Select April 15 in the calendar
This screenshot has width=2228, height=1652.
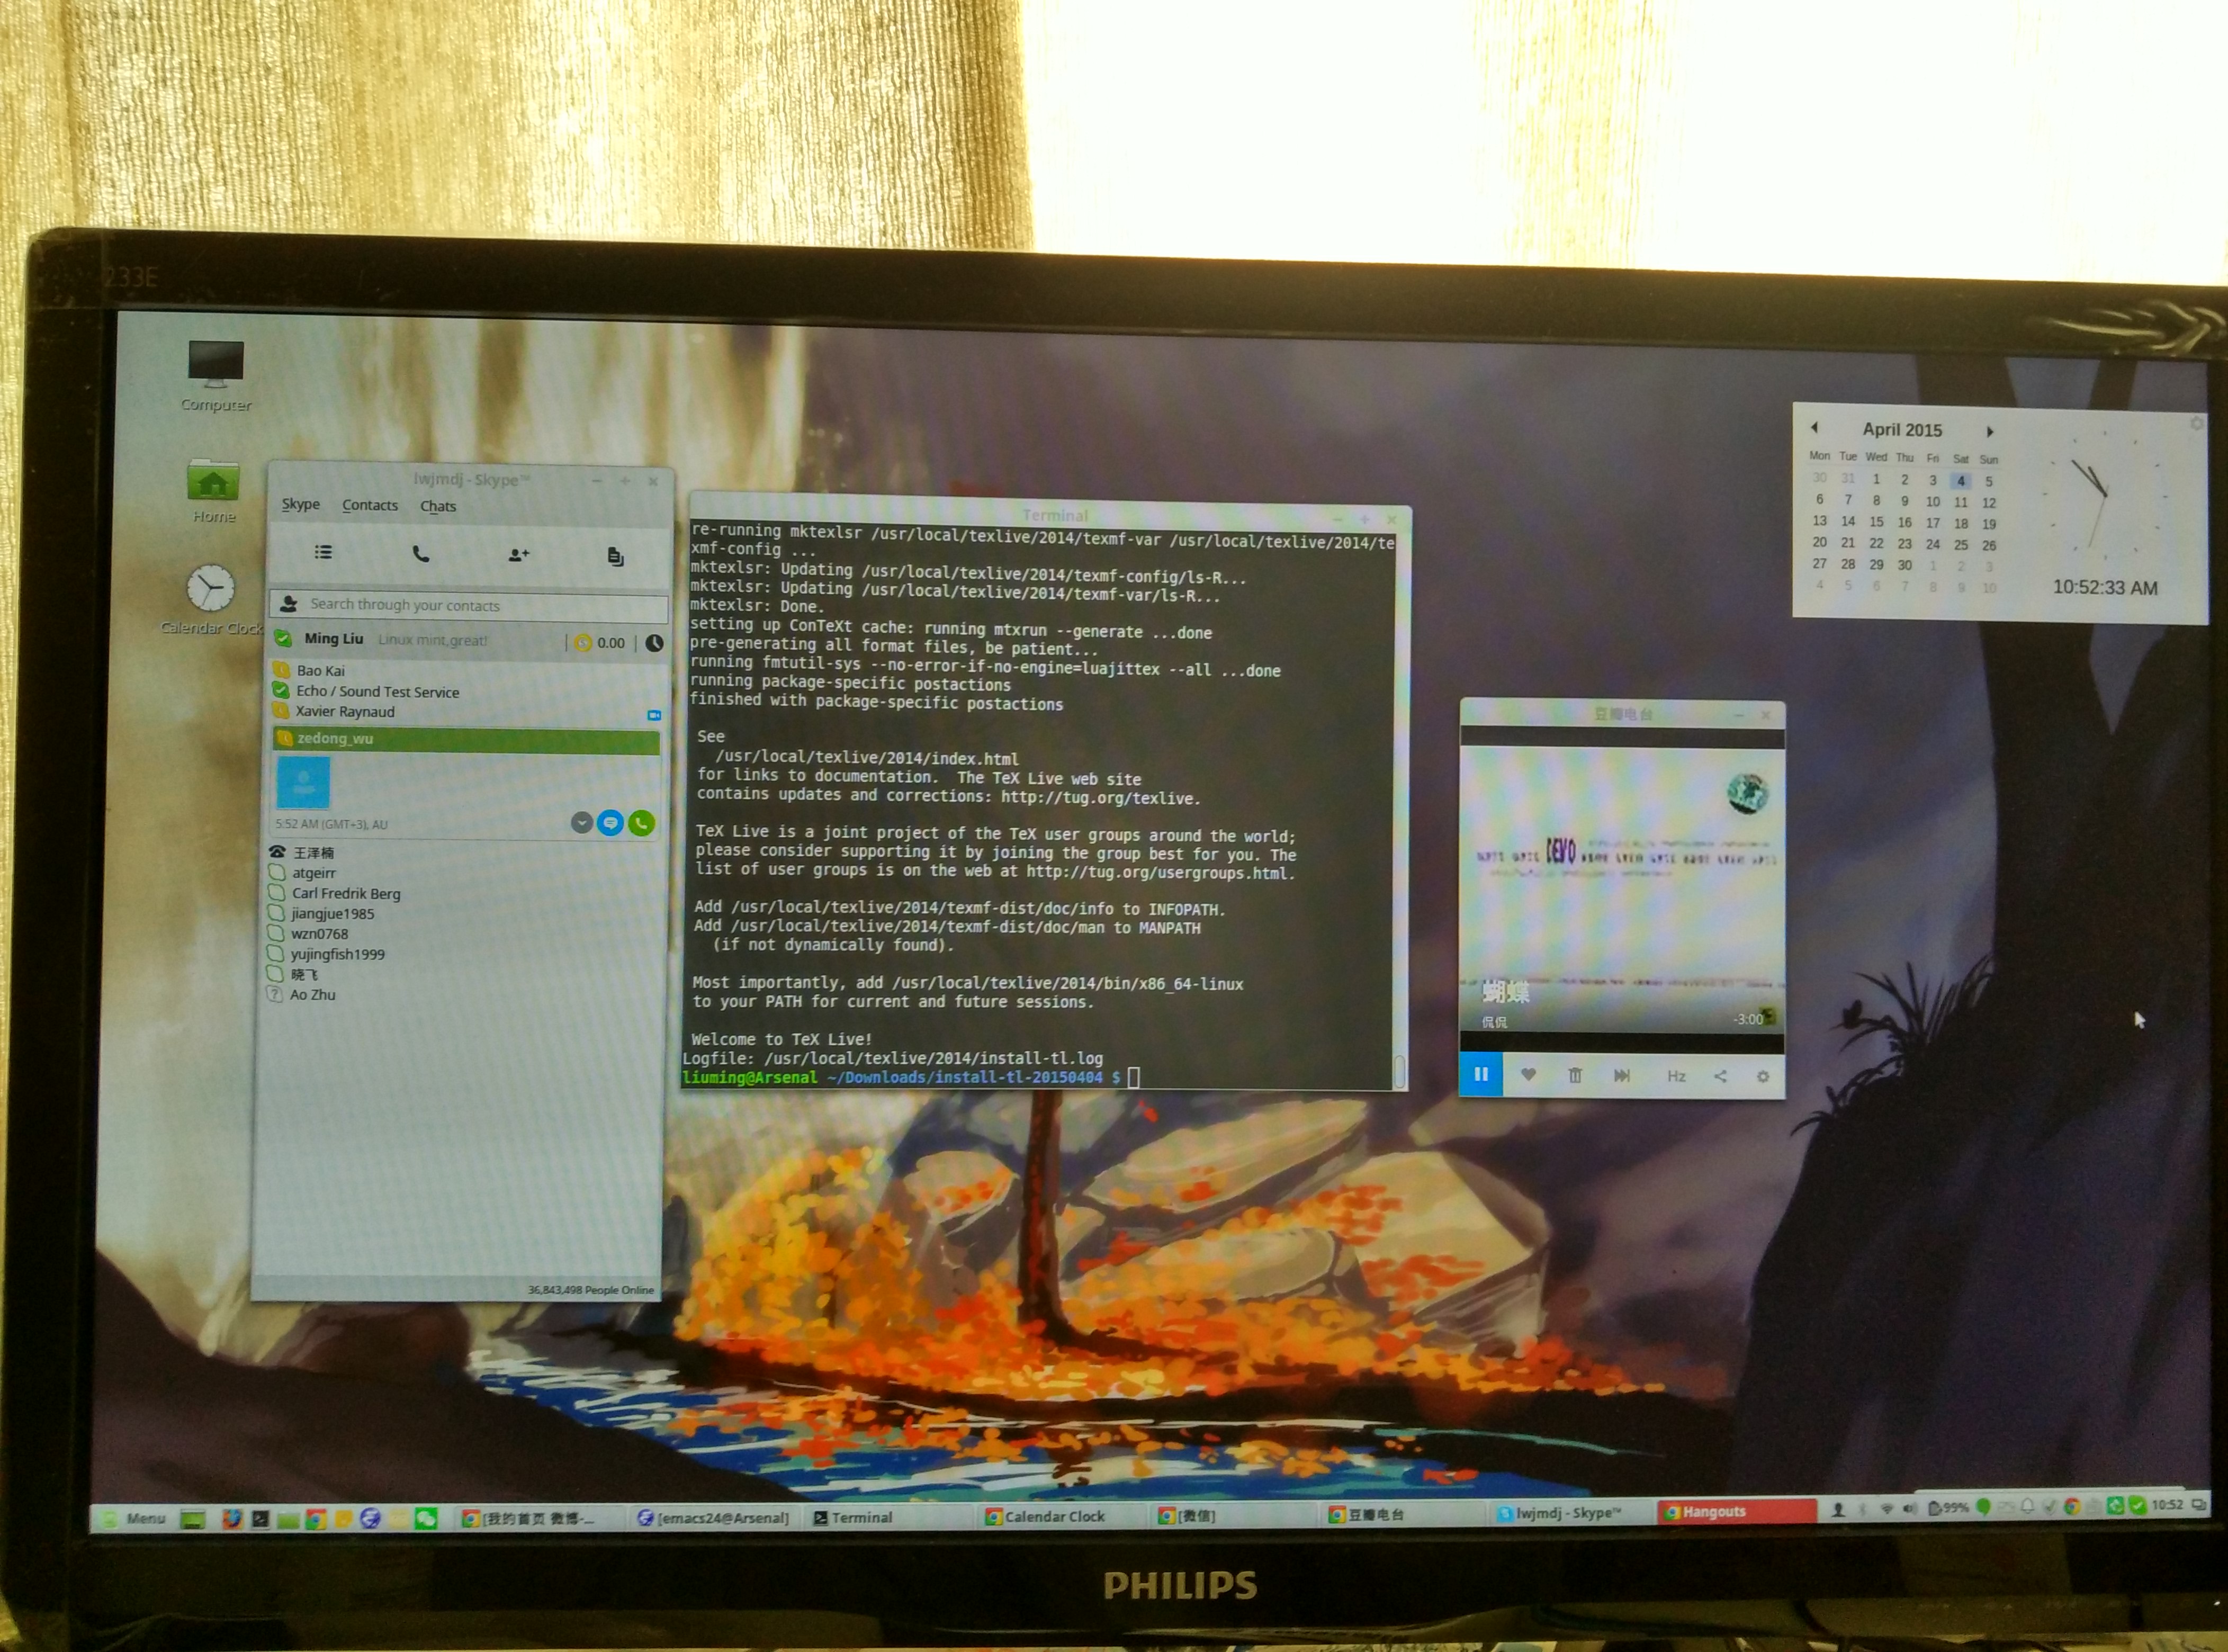tap(1876, 522)
